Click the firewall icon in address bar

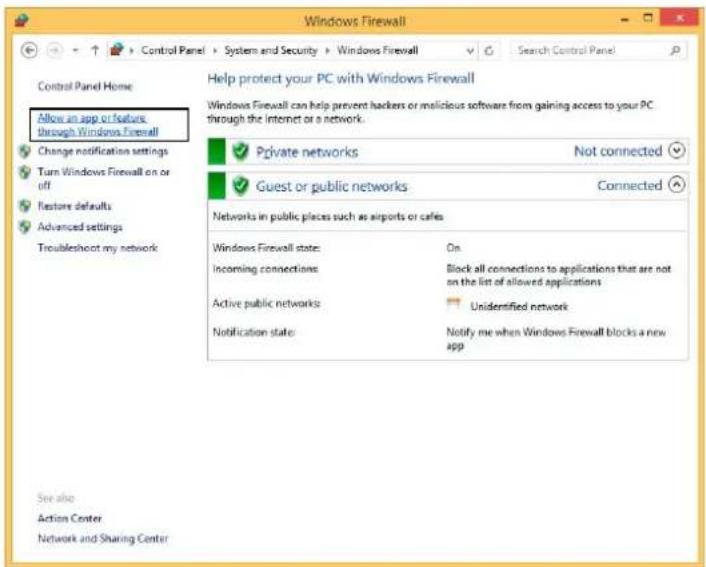[x=117, y=49]
